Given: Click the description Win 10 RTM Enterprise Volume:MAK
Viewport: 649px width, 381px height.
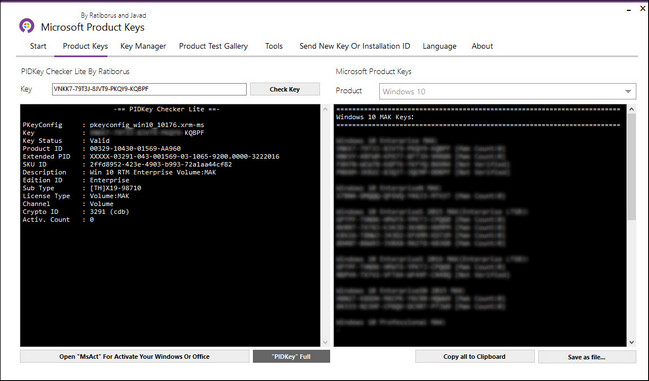Looking at the screenshot, I should tap(153, 172).
